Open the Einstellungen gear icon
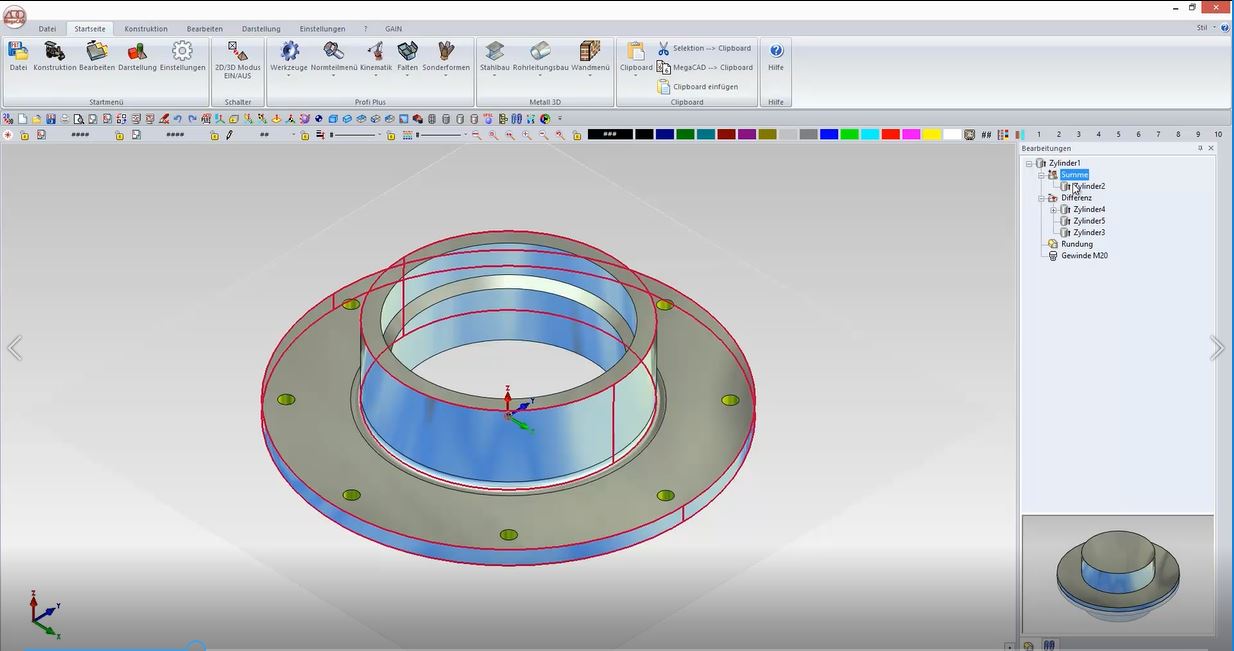The height and width of the screenshot is (651, 1234). (182, 56)
